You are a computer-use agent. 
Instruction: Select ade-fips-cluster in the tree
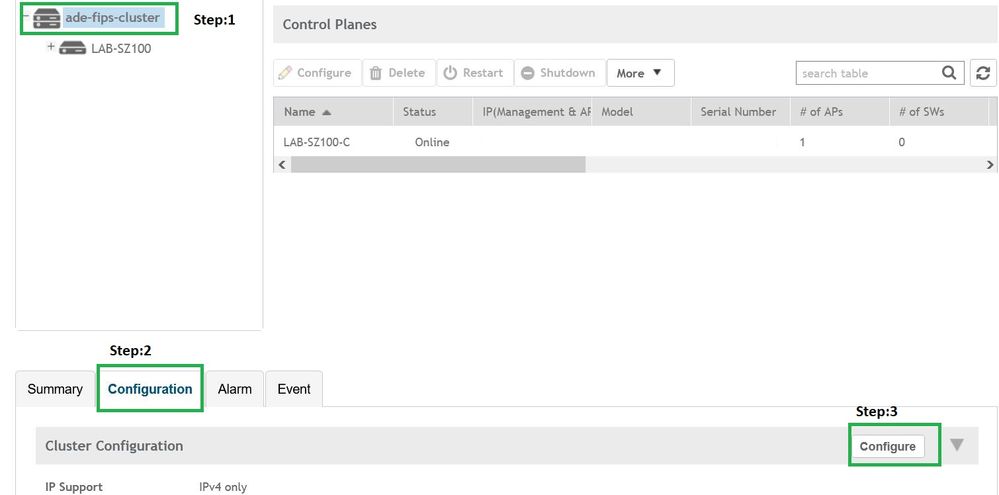tap(112, 18)
